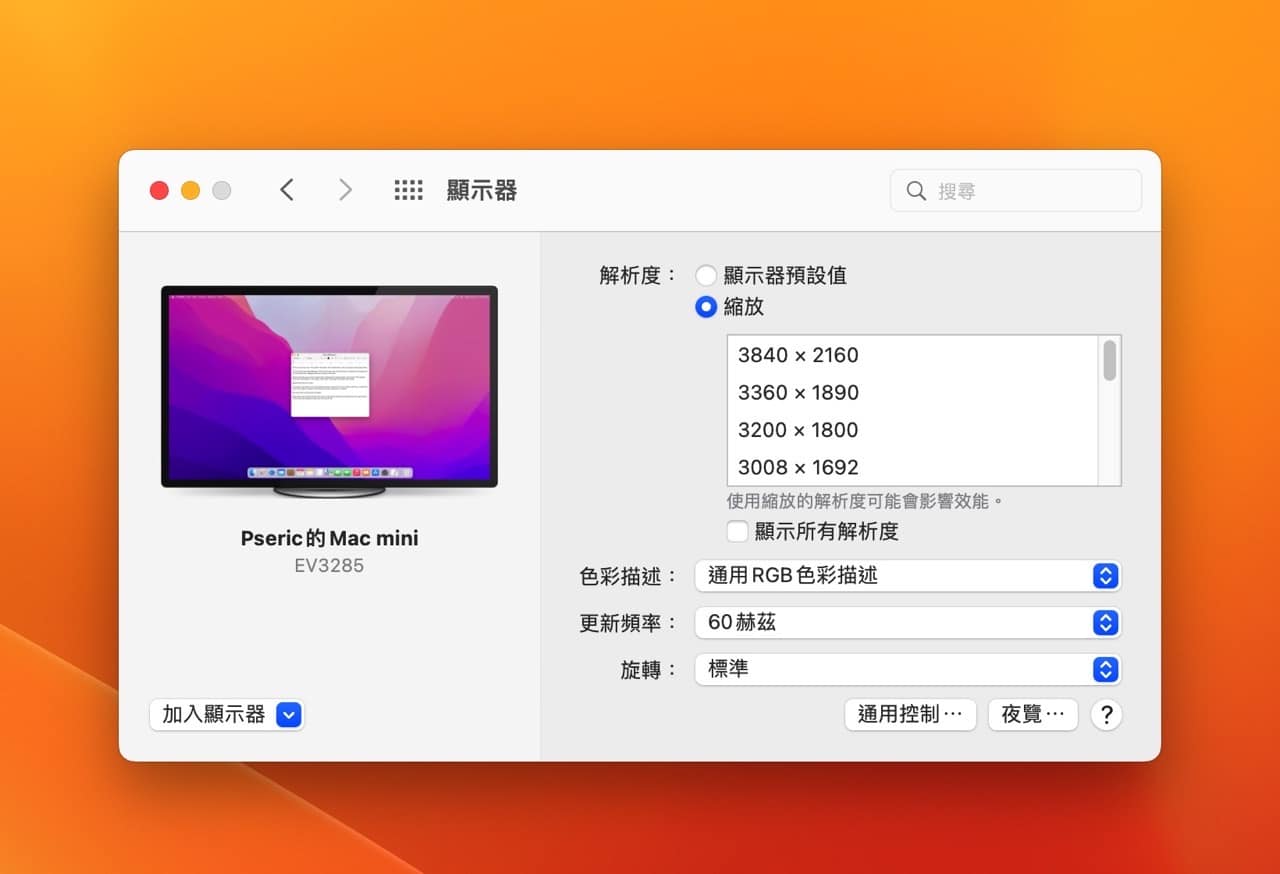
Task: Click the EV3285 display name text
Action: click(329, 566)
